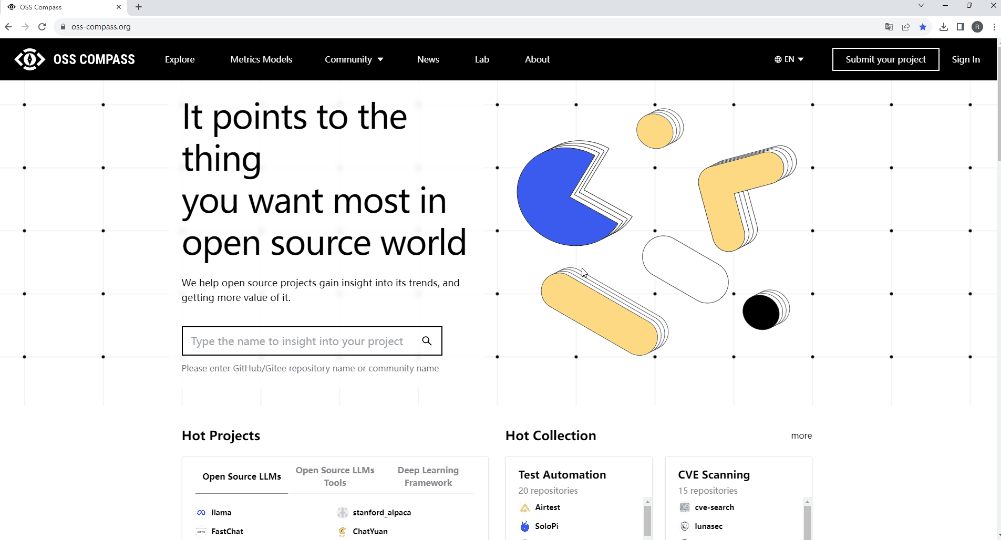Open the EN language dropdown
This screenshot has height=540, width=1001.
click(x=789, y=59)
